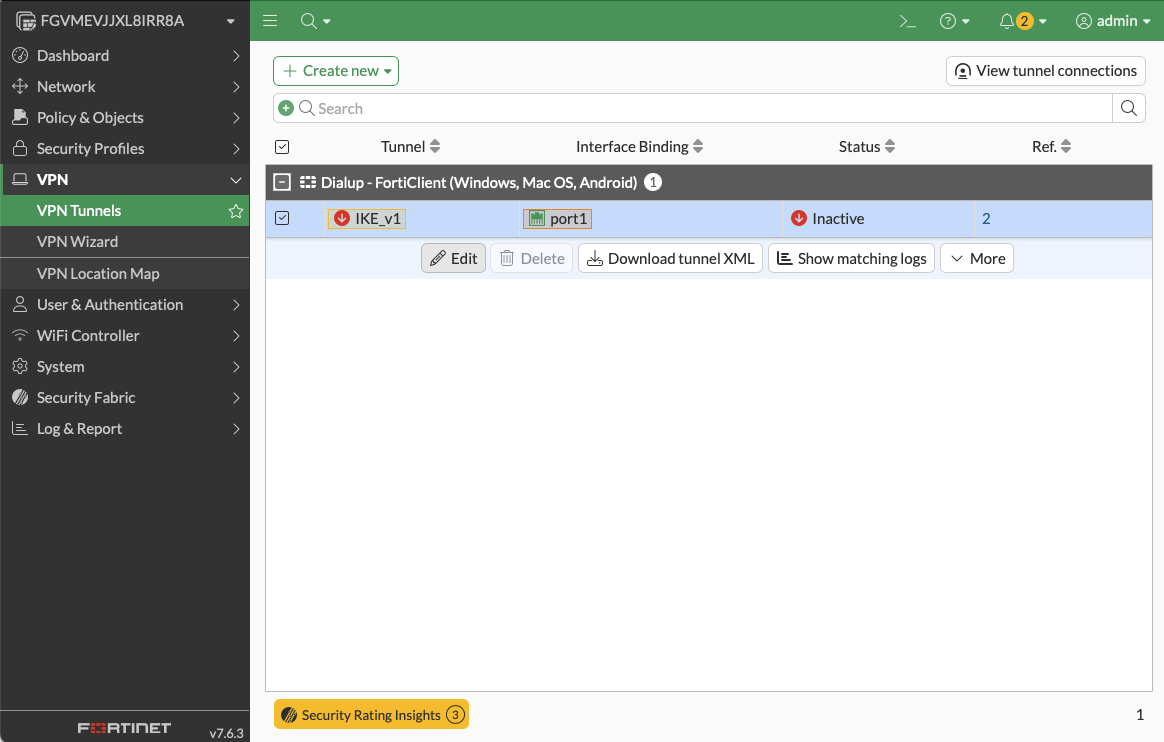Click the Delete button
This screenshot has width=1164, height=742.
point(532,258)
